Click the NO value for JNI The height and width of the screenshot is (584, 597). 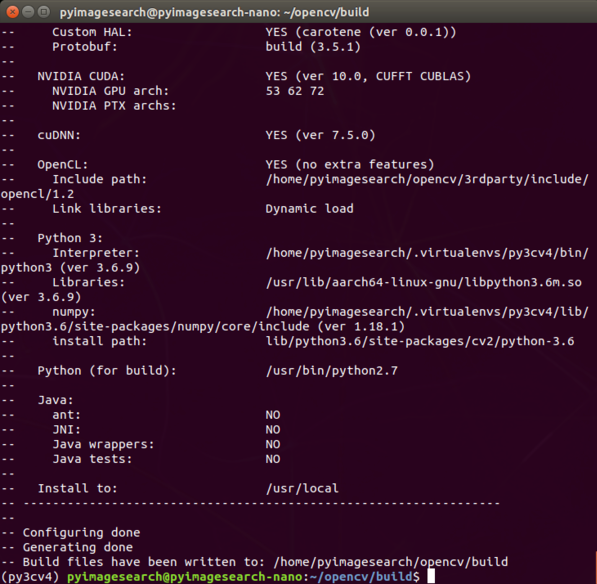pos(273,430)
